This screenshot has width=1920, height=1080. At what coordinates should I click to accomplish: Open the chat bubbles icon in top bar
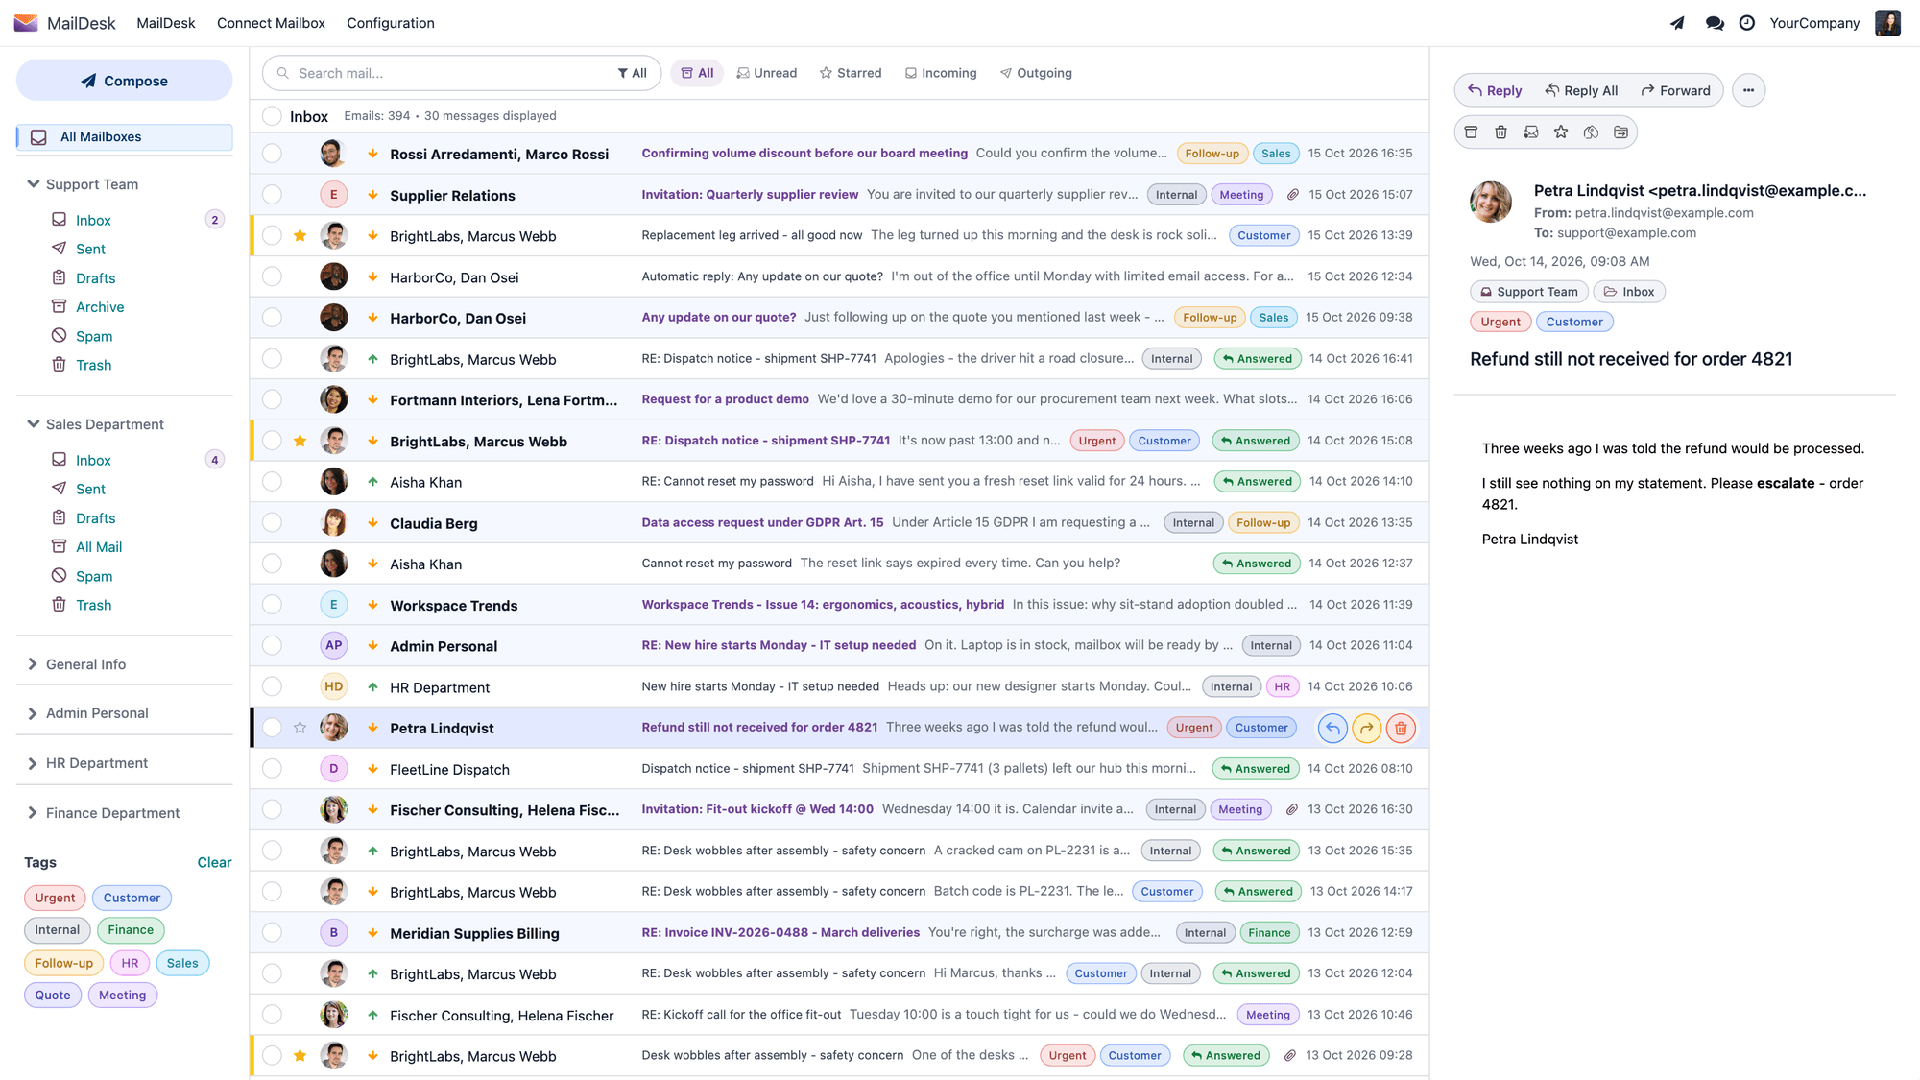pyautogui.click(x=1714, y=23)
